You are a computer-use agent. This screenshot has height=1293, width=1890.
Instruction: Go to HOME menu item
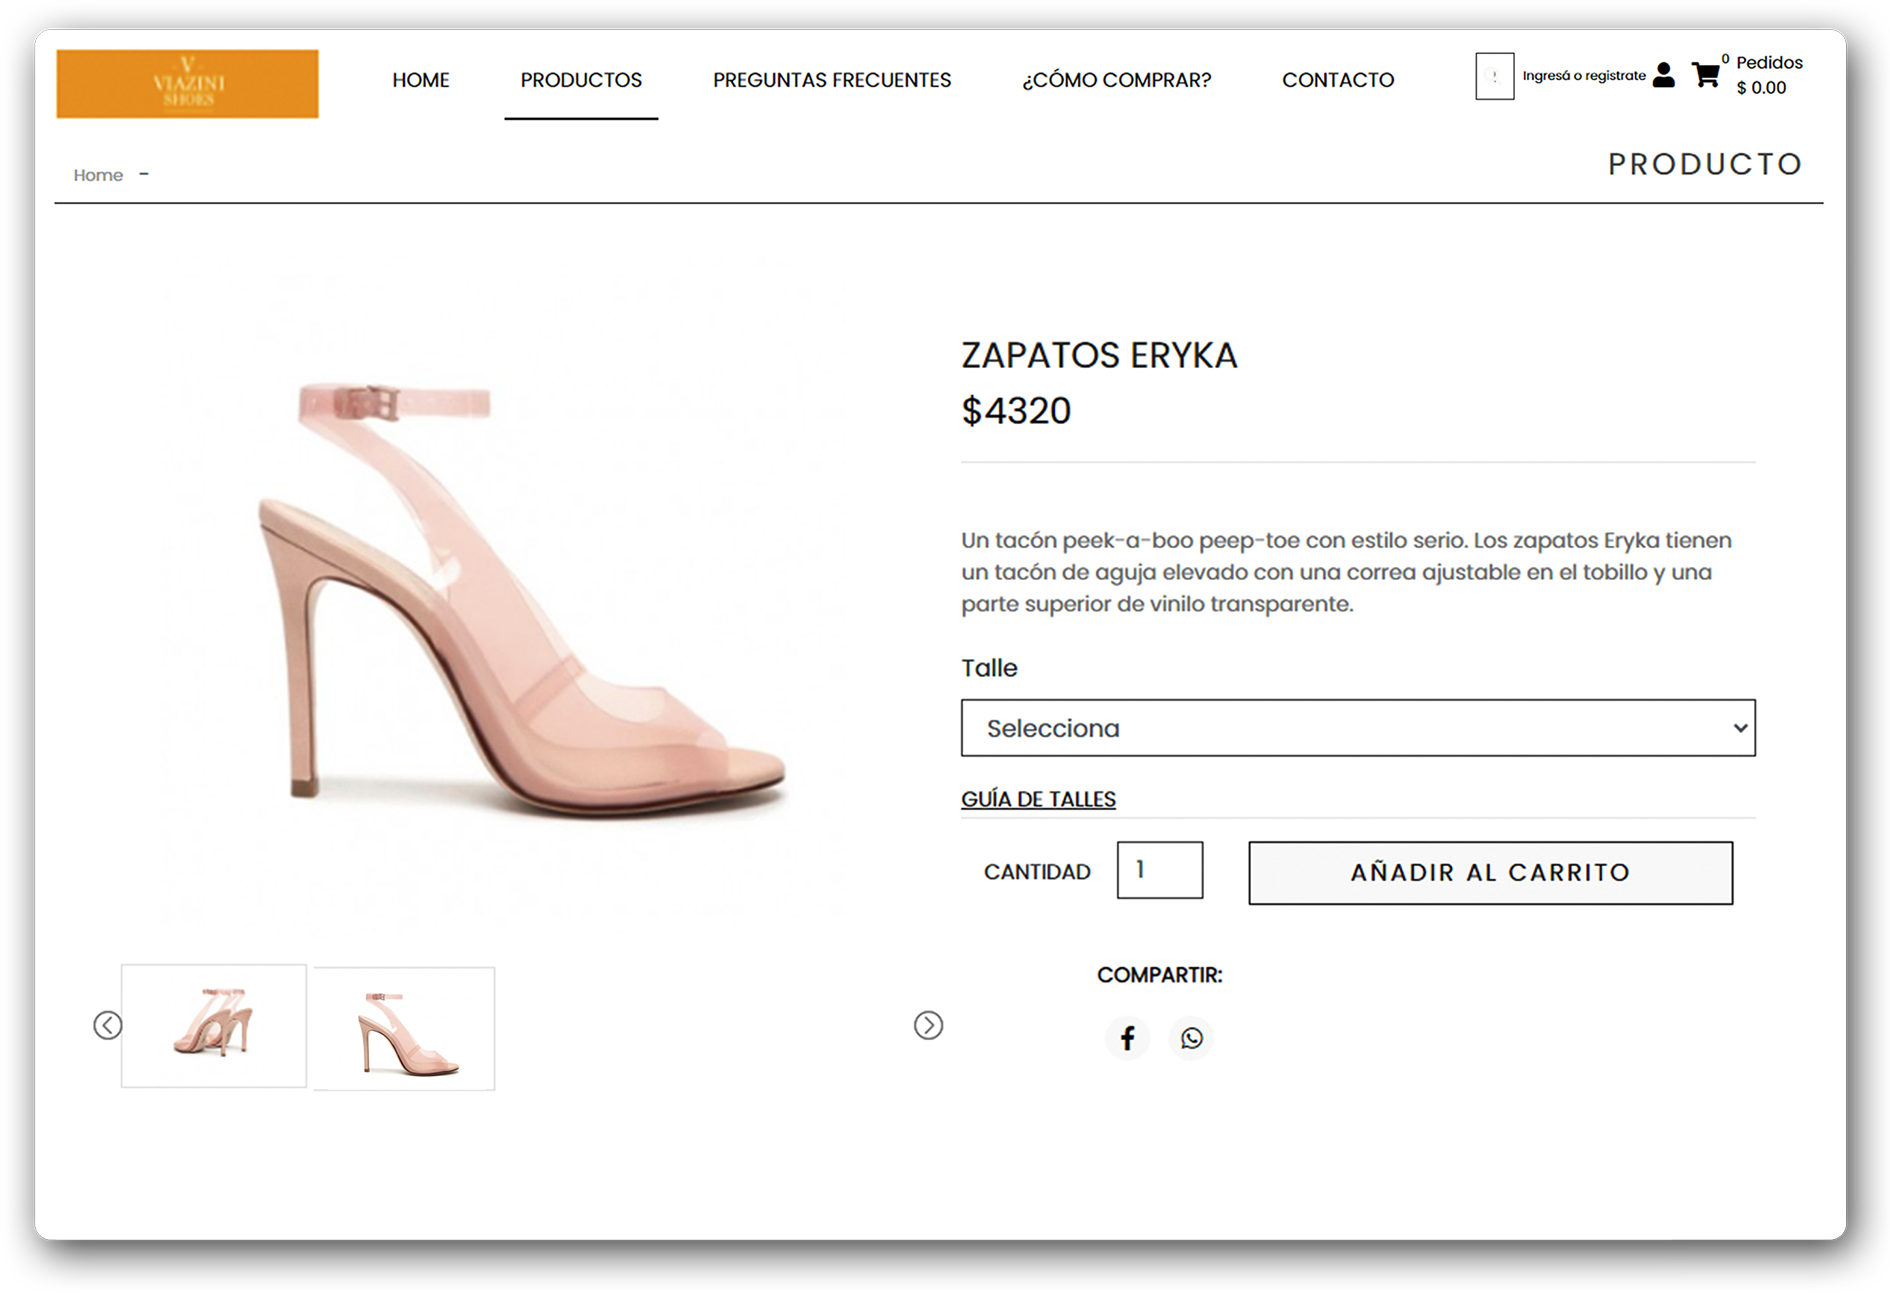[x=421, y=80]
